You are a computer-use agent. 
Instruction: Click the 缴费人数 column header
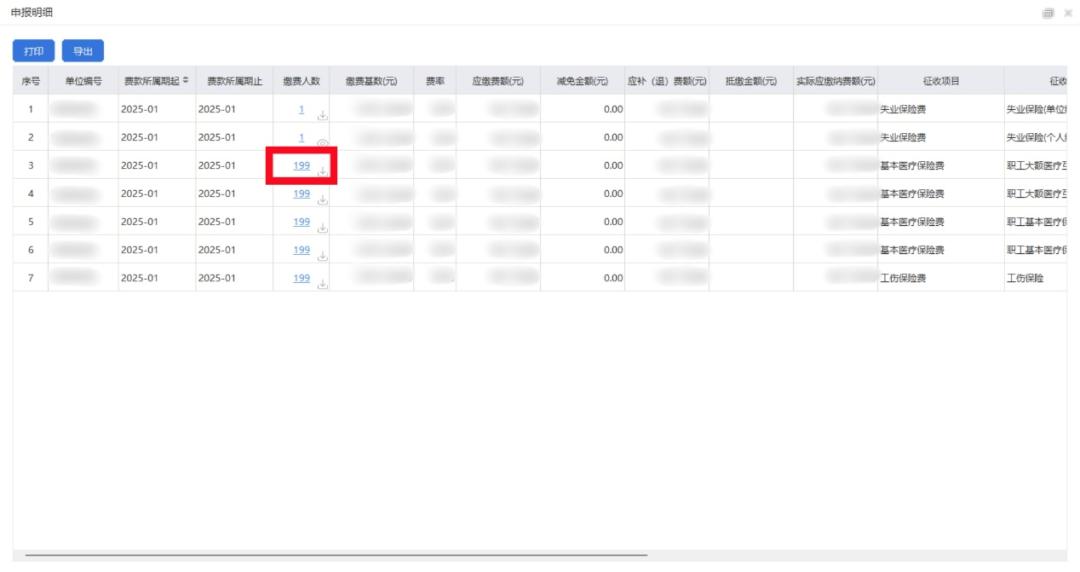pos(301,81)
